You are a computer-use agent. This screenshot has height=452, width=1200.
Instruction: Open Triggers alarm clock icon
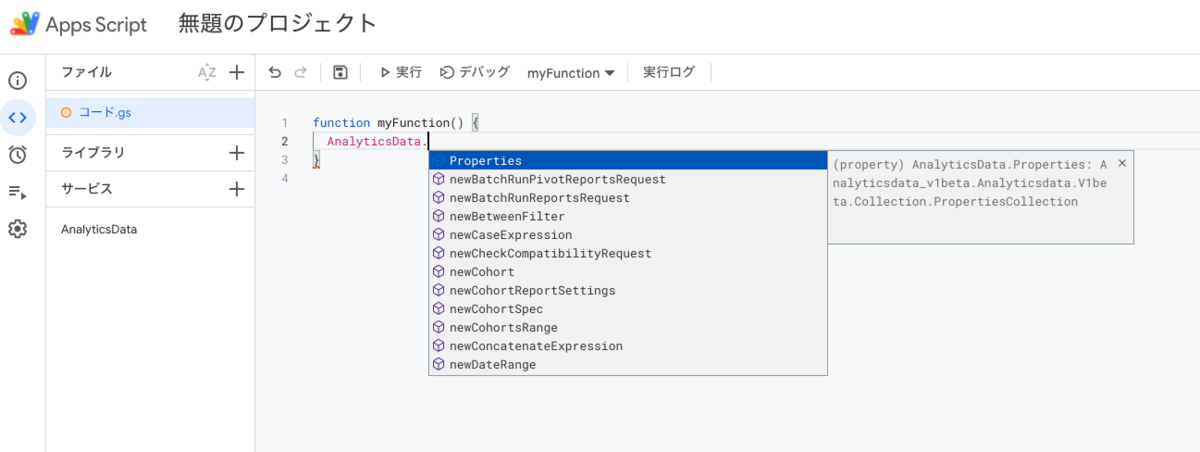tap(17, 154)
